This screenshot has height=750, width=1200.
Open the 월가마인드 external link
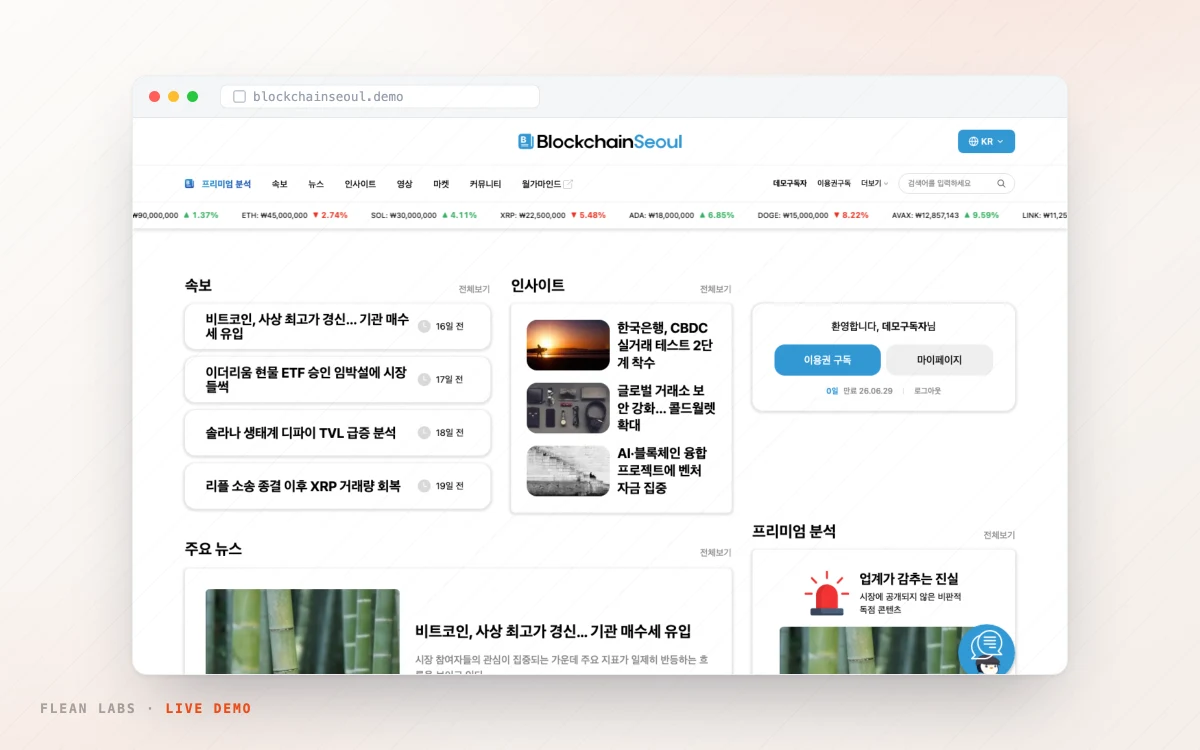click(547, 184)
